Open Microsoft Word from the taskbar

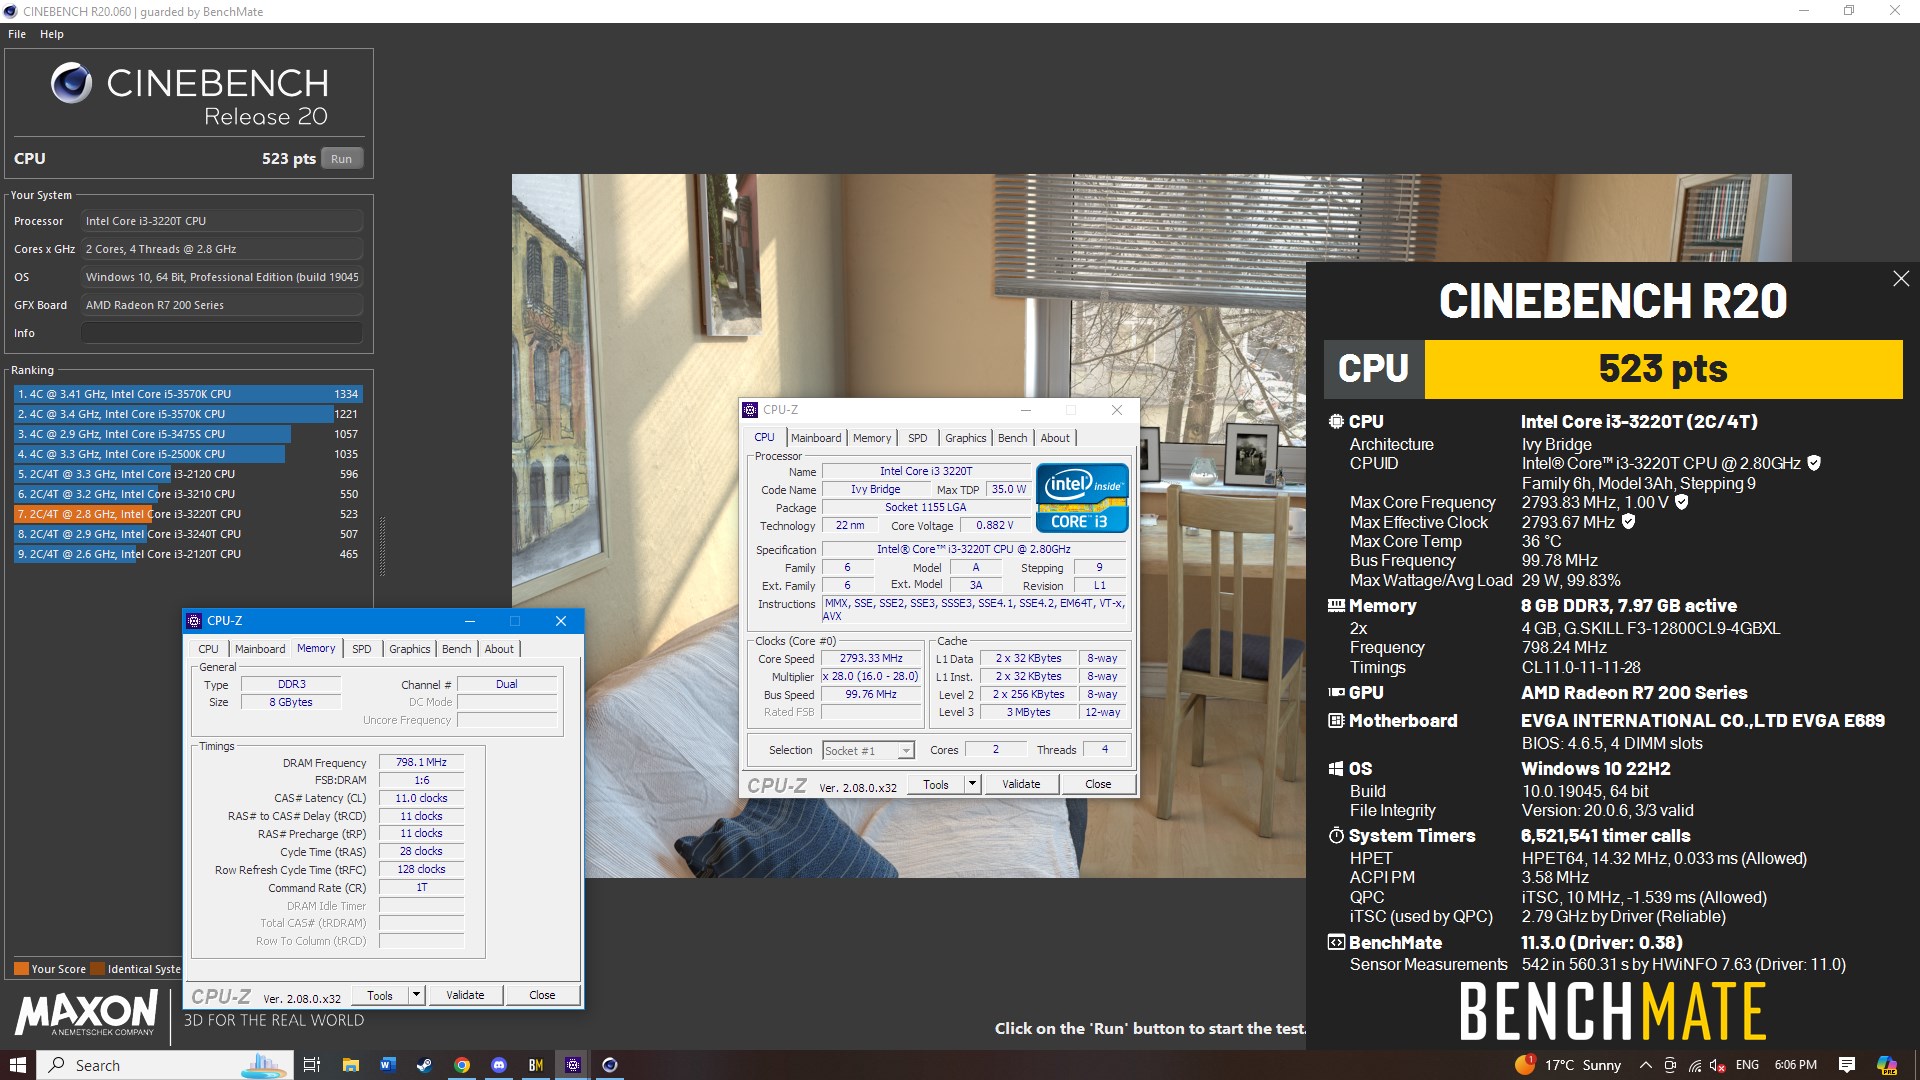387,1065
